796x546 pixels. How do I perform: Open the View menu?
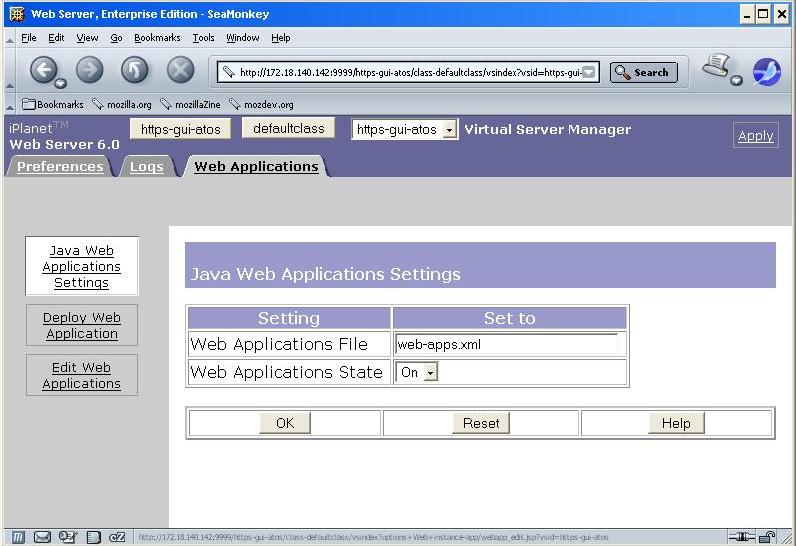click(87, 38)
